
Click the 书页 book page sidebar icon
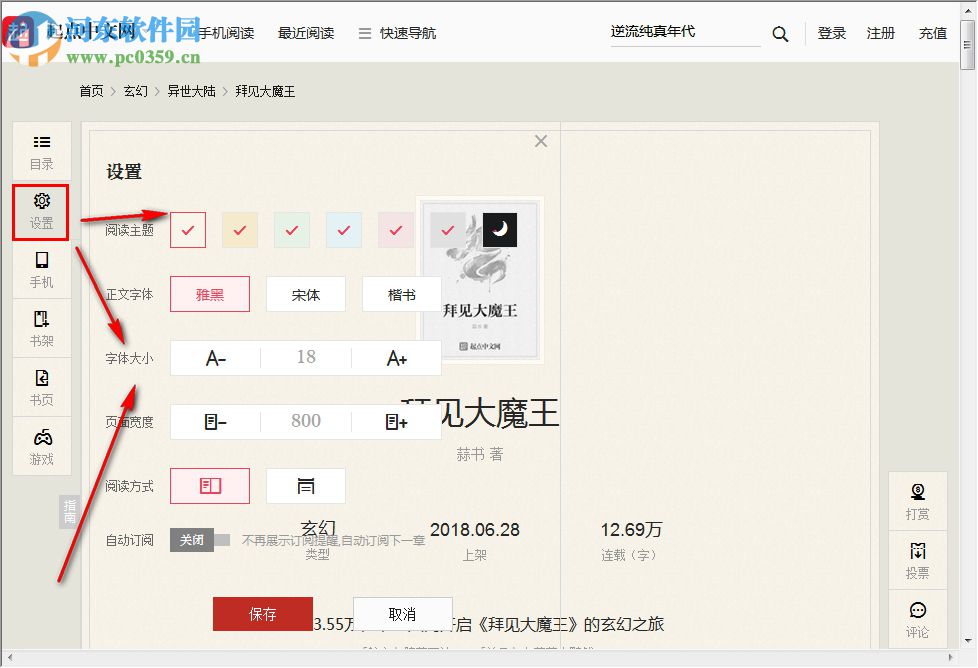point(41,386)
